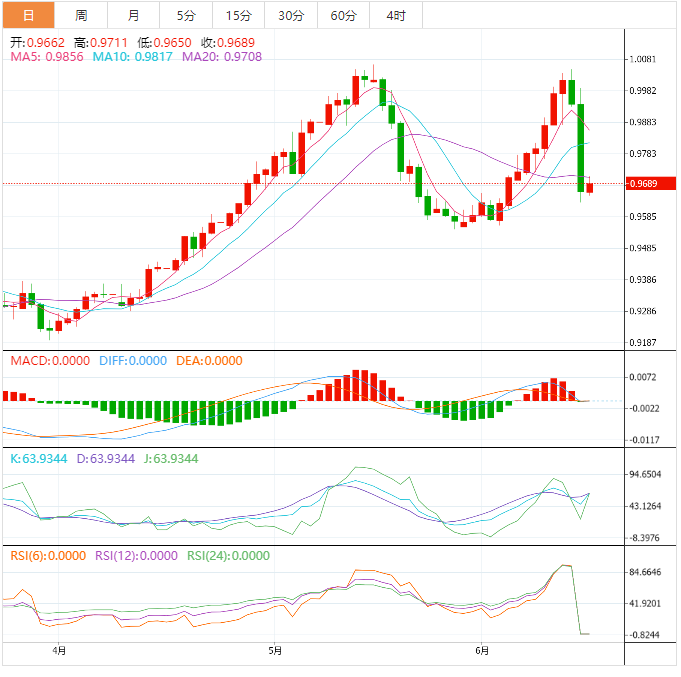The height and width of the screenshot is (677, 681).
Task: Click the 0.9386 price axis label
Action: pyautogui.click(x=643, y=280)
